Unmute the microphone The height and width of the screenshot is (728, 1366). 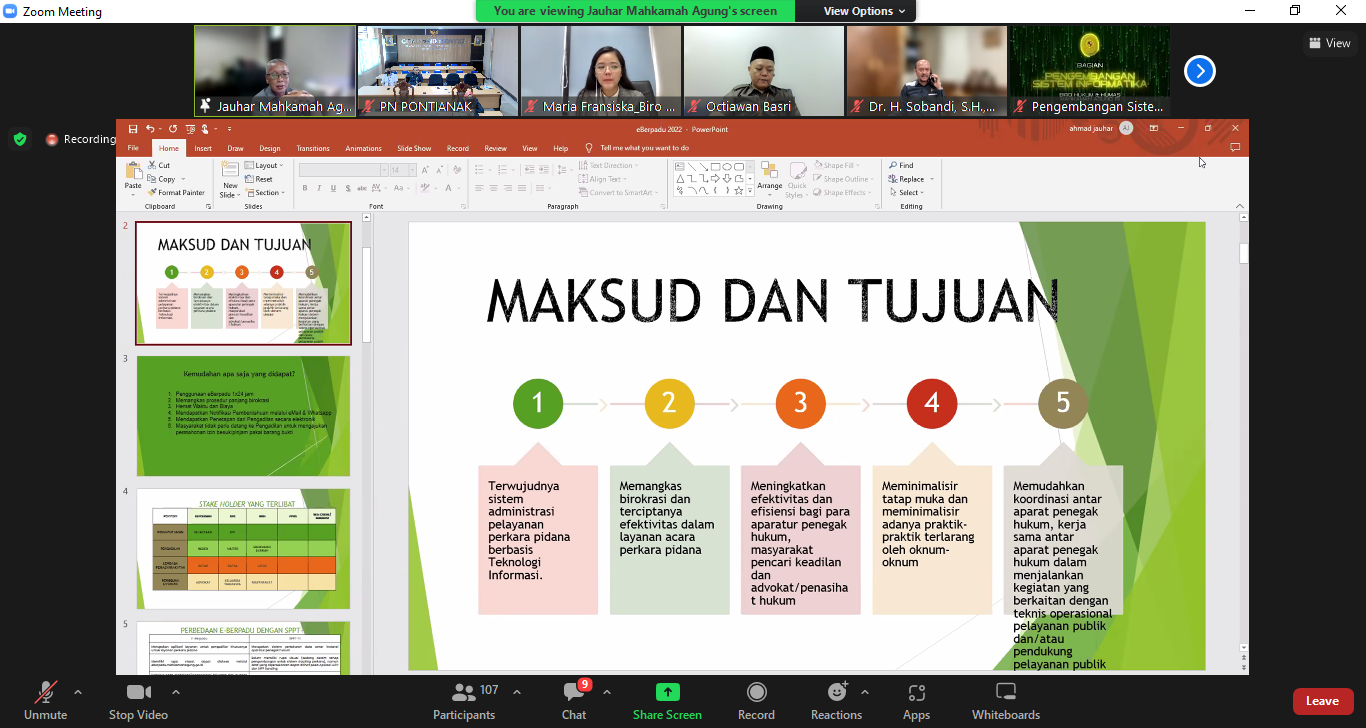pyautogui.click(x=45, y=692)
